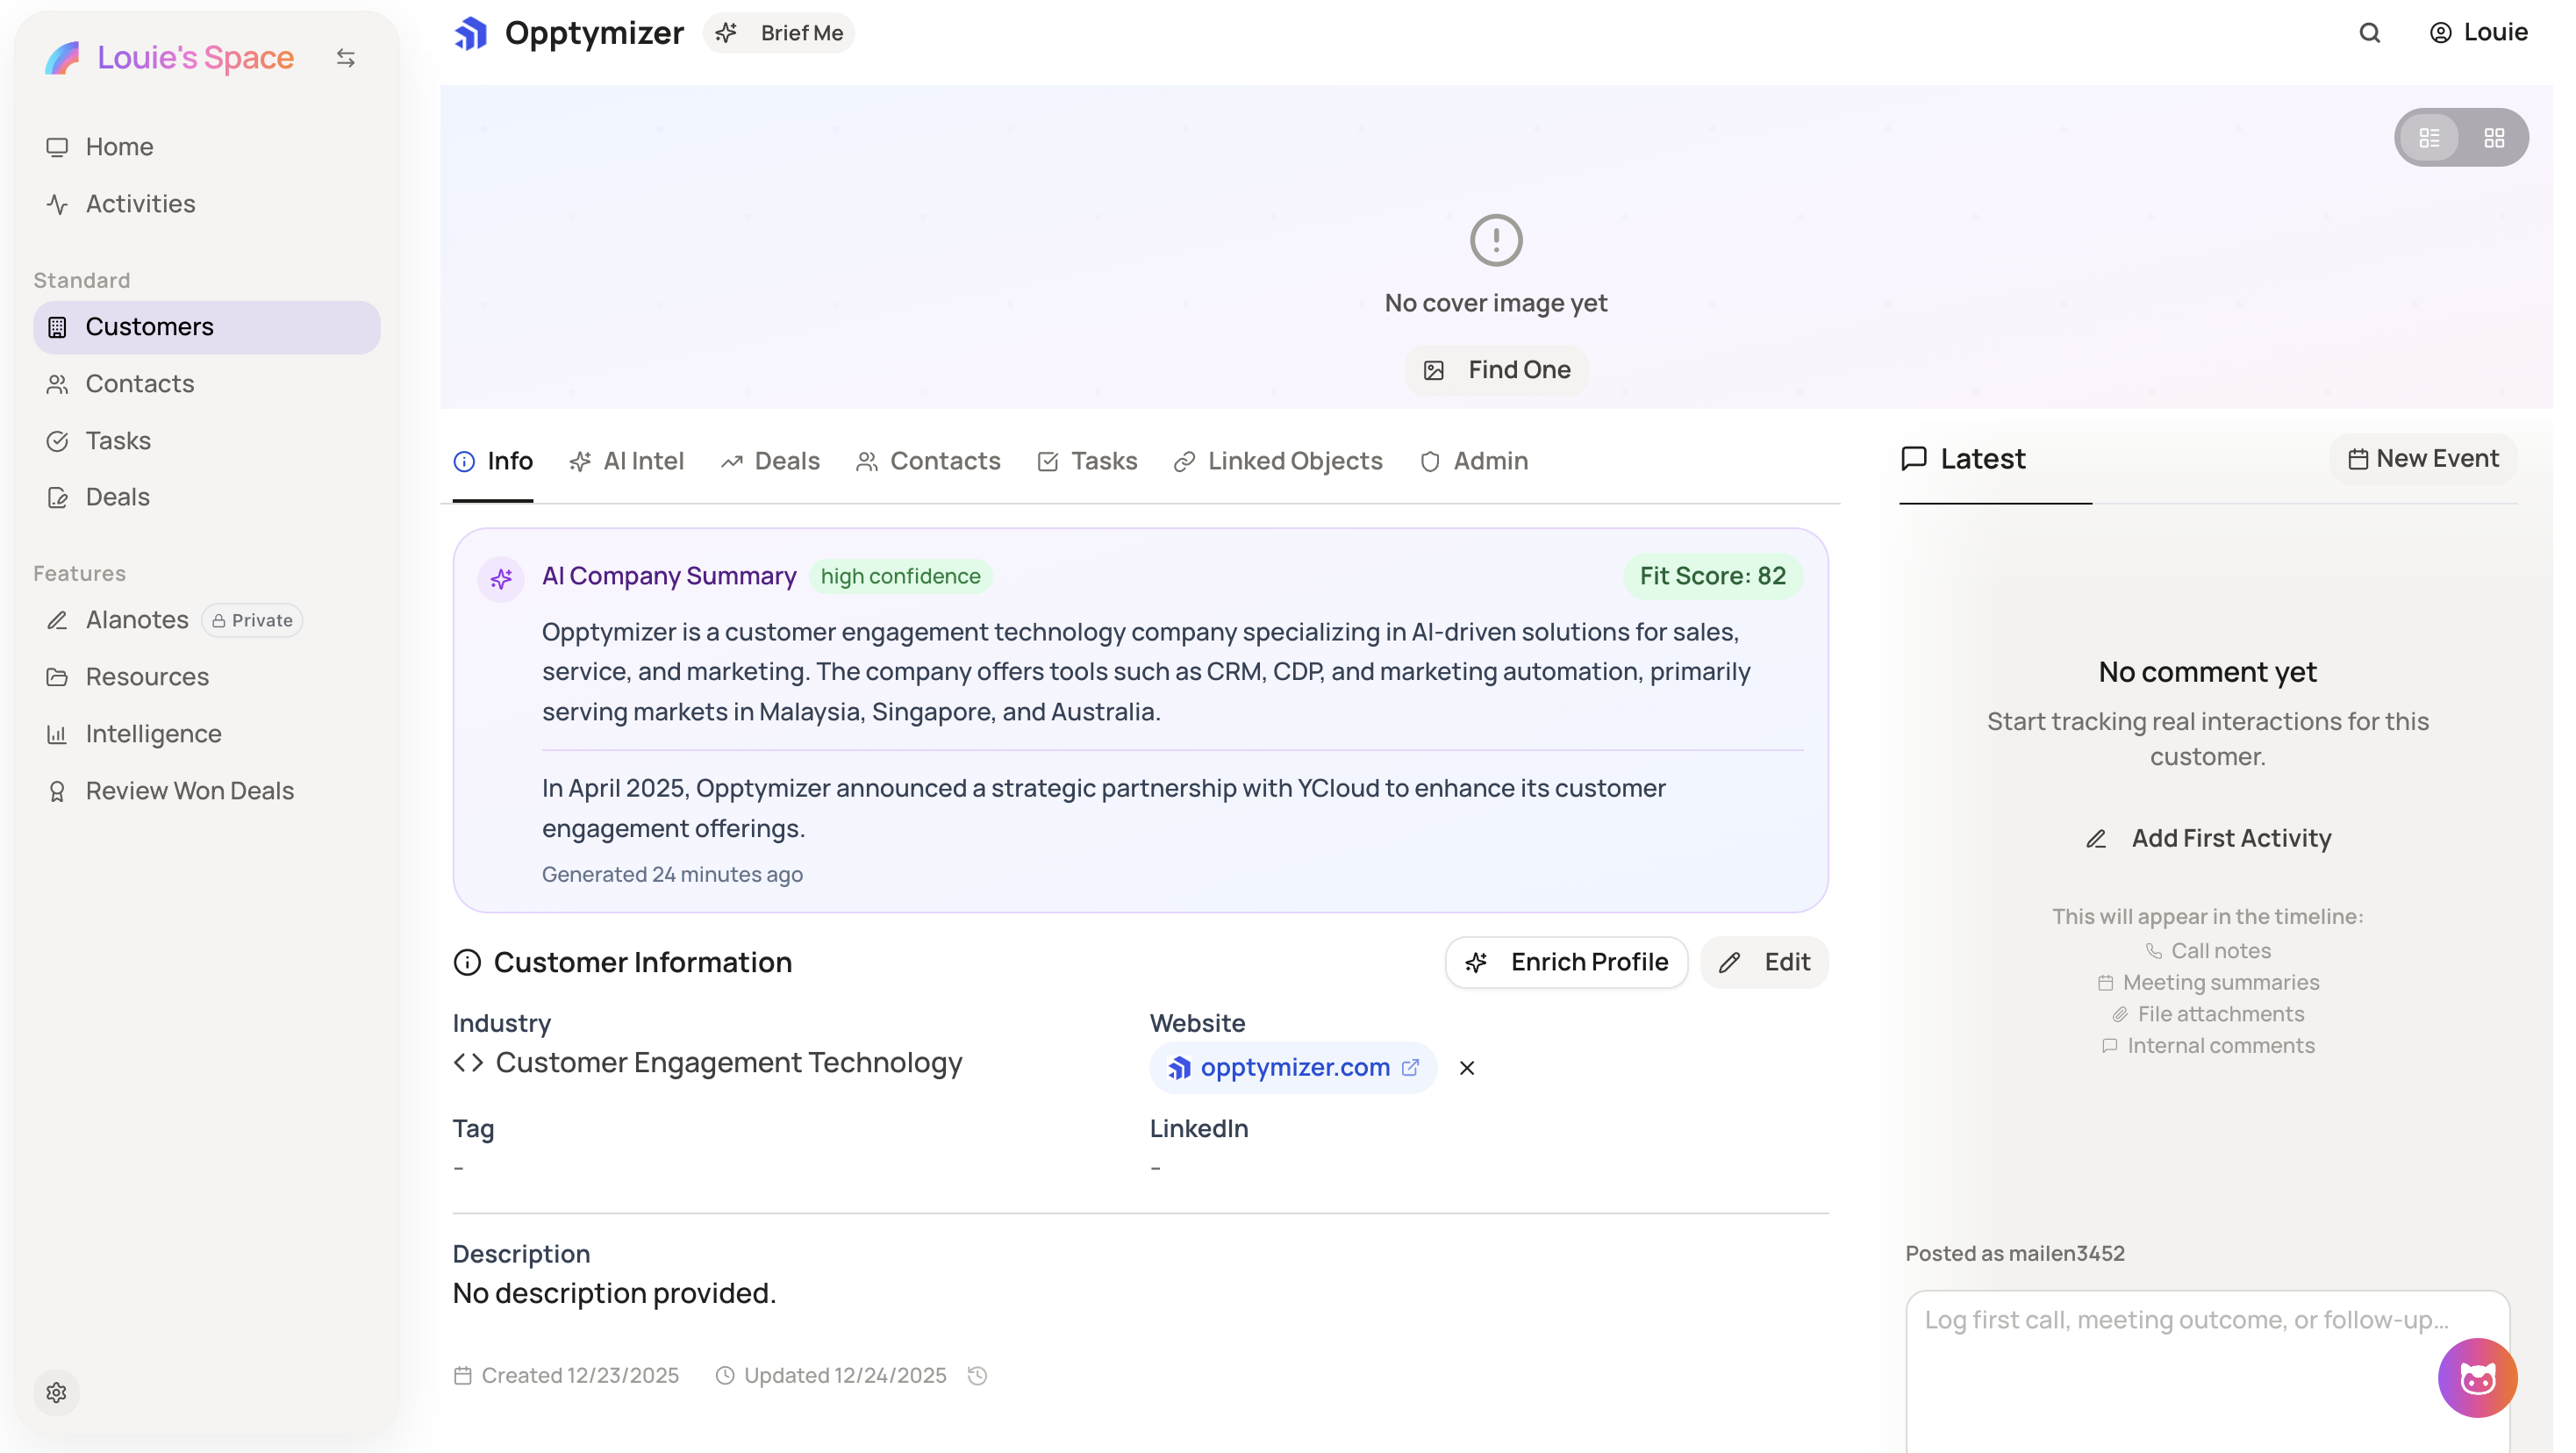Screen dimensions: 2576x1453
Task: Click the no cover image warning icon
Action: 1496,240
